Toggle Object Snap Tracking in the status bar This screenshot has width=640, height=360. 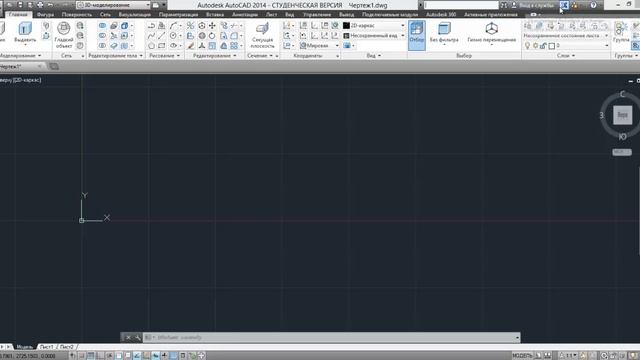tap(137, 356)
